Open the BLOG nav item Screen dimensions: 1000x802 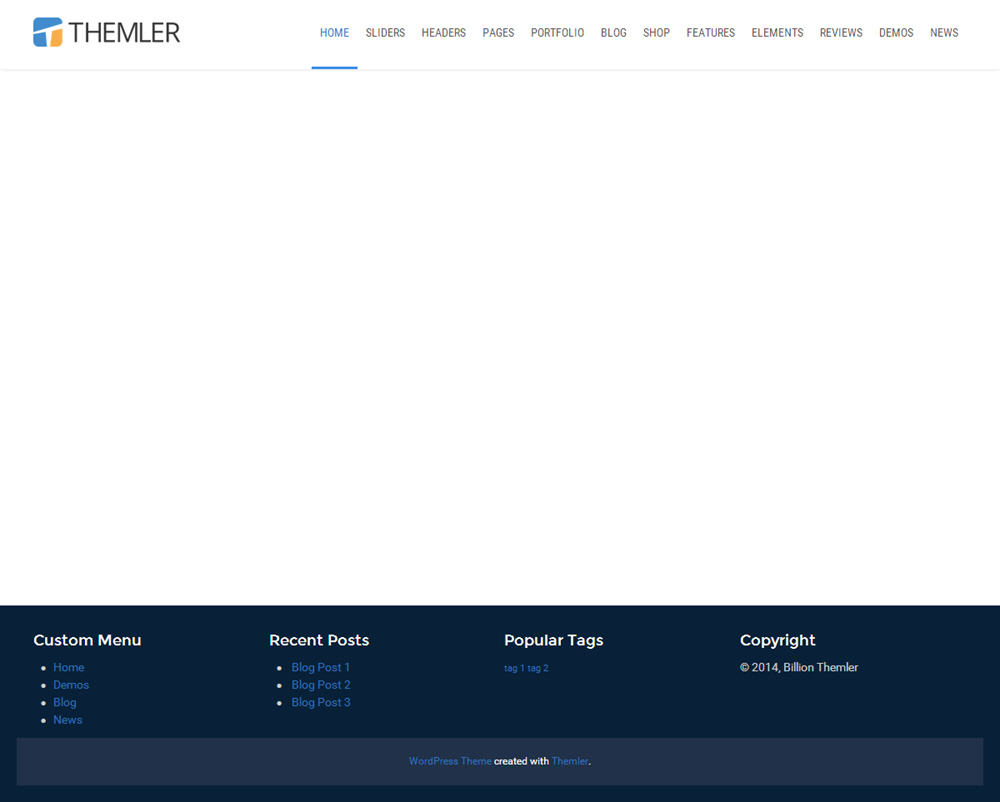[614, 33]
